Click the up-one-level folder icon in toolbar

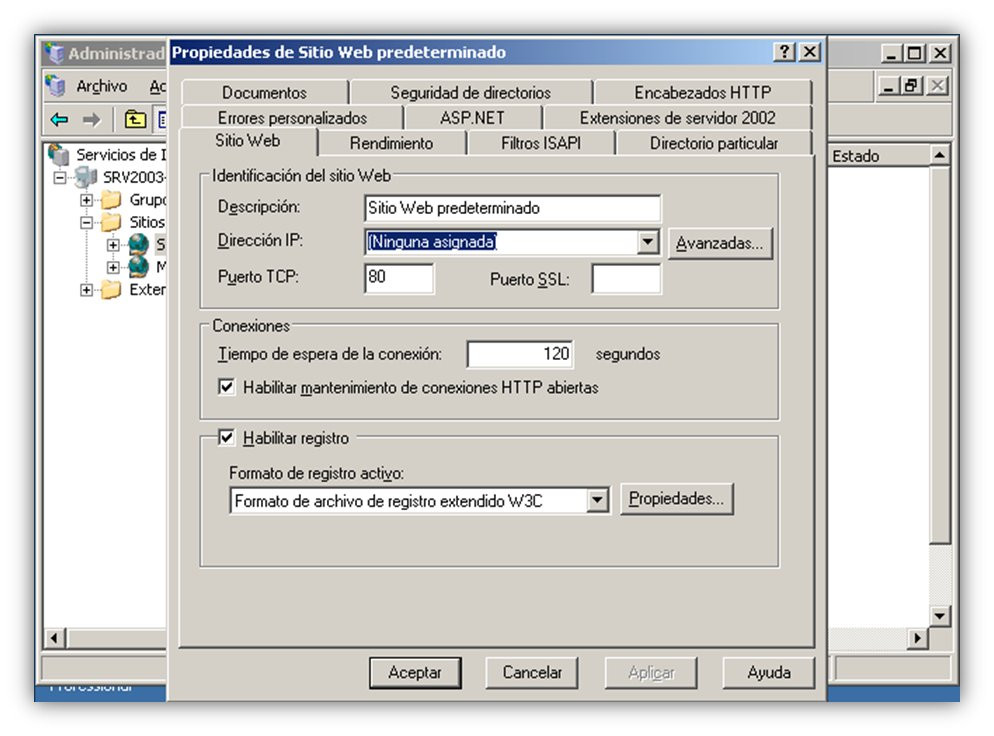pos(135,119)
